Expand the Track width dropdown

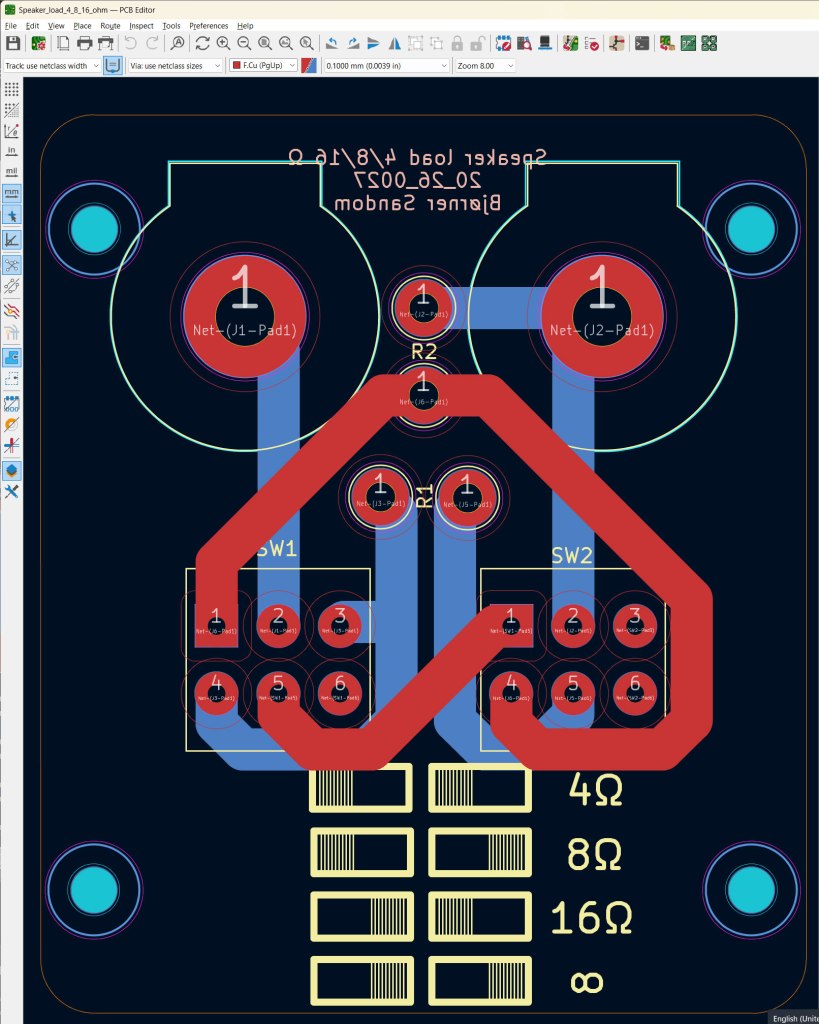51,65
